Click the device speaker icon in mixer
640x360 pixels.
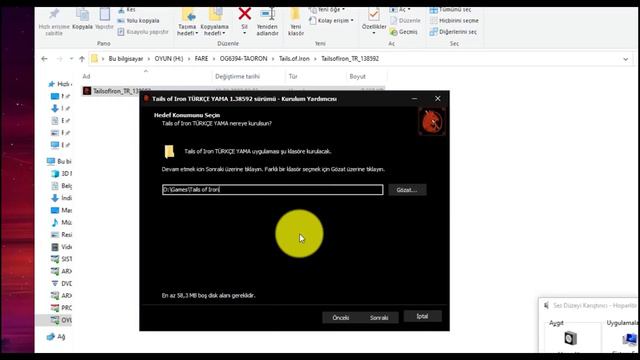570,338
